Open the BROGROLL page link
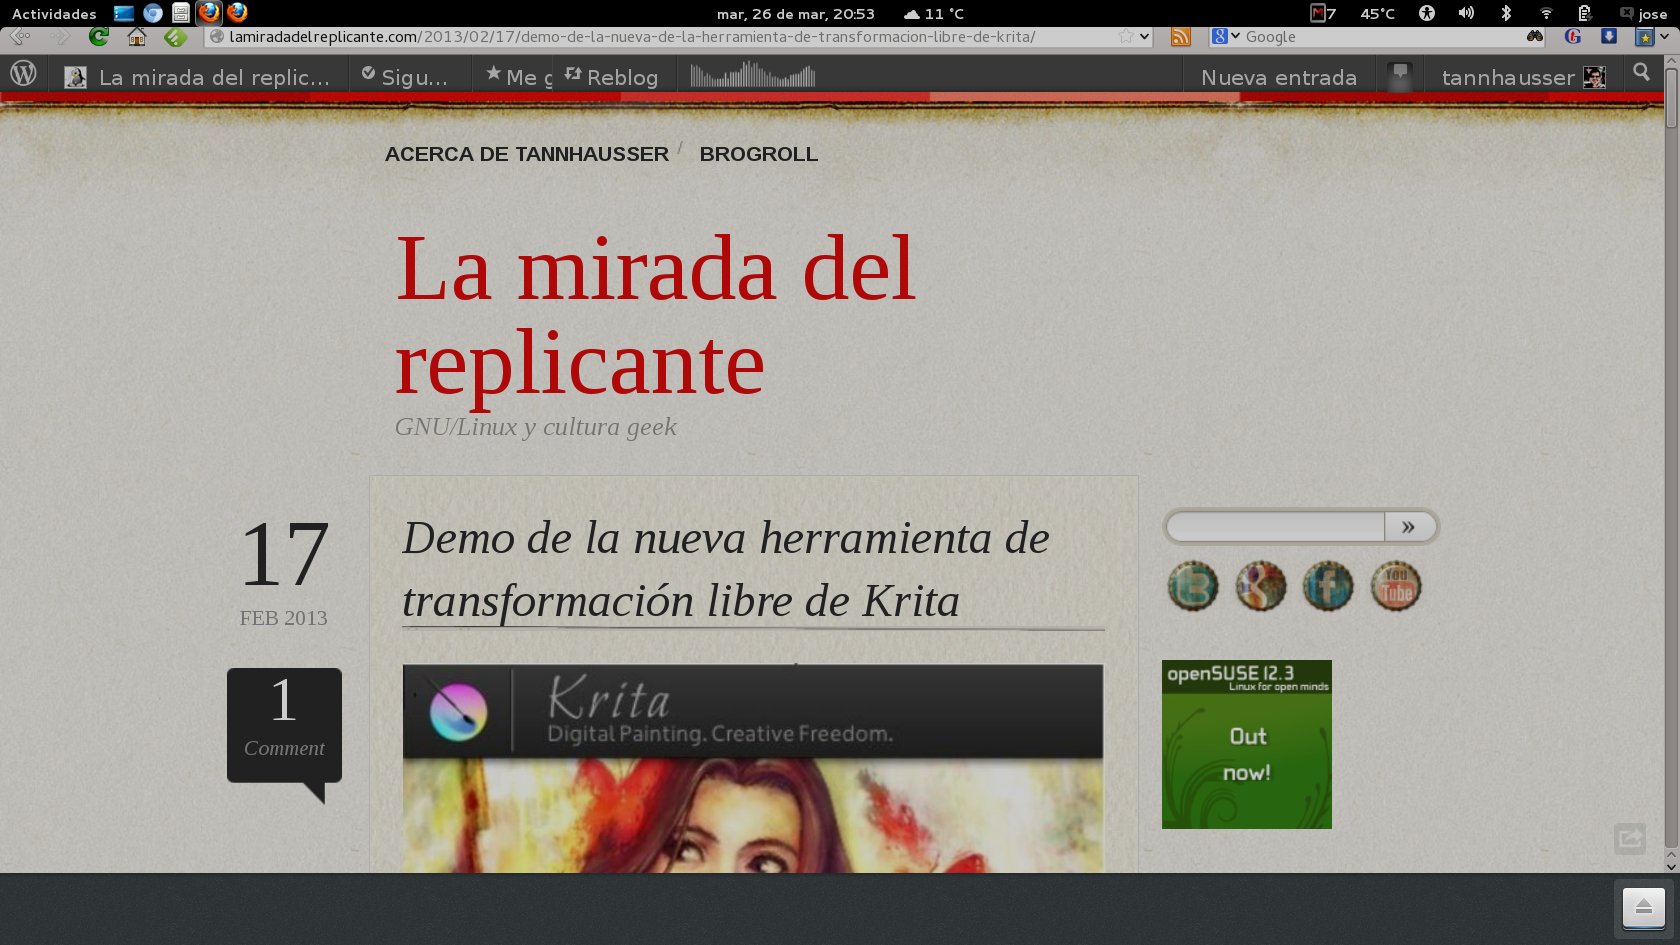The width and height of the screenshot is (1680, 945). coord(759,154)
